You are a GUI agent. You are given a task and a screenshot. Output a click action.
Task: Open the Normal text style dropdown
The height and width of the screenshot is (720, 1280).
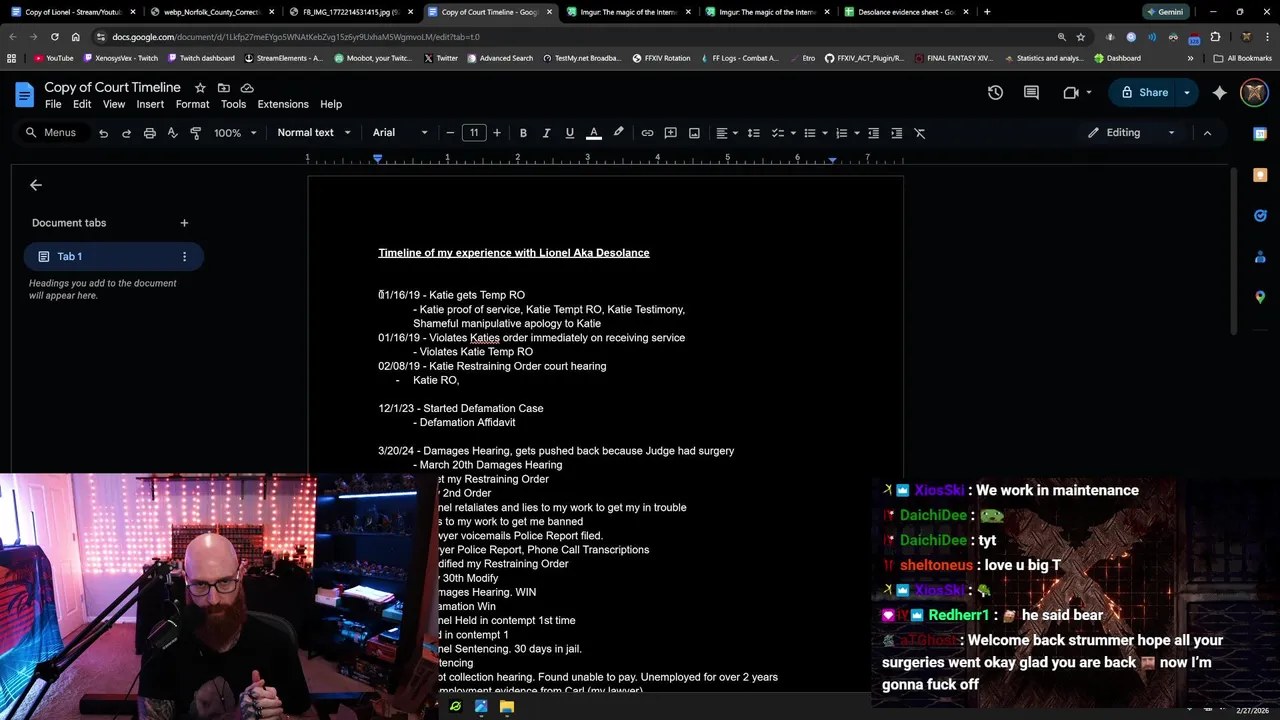pyautogui.click(x=314, y=133)
